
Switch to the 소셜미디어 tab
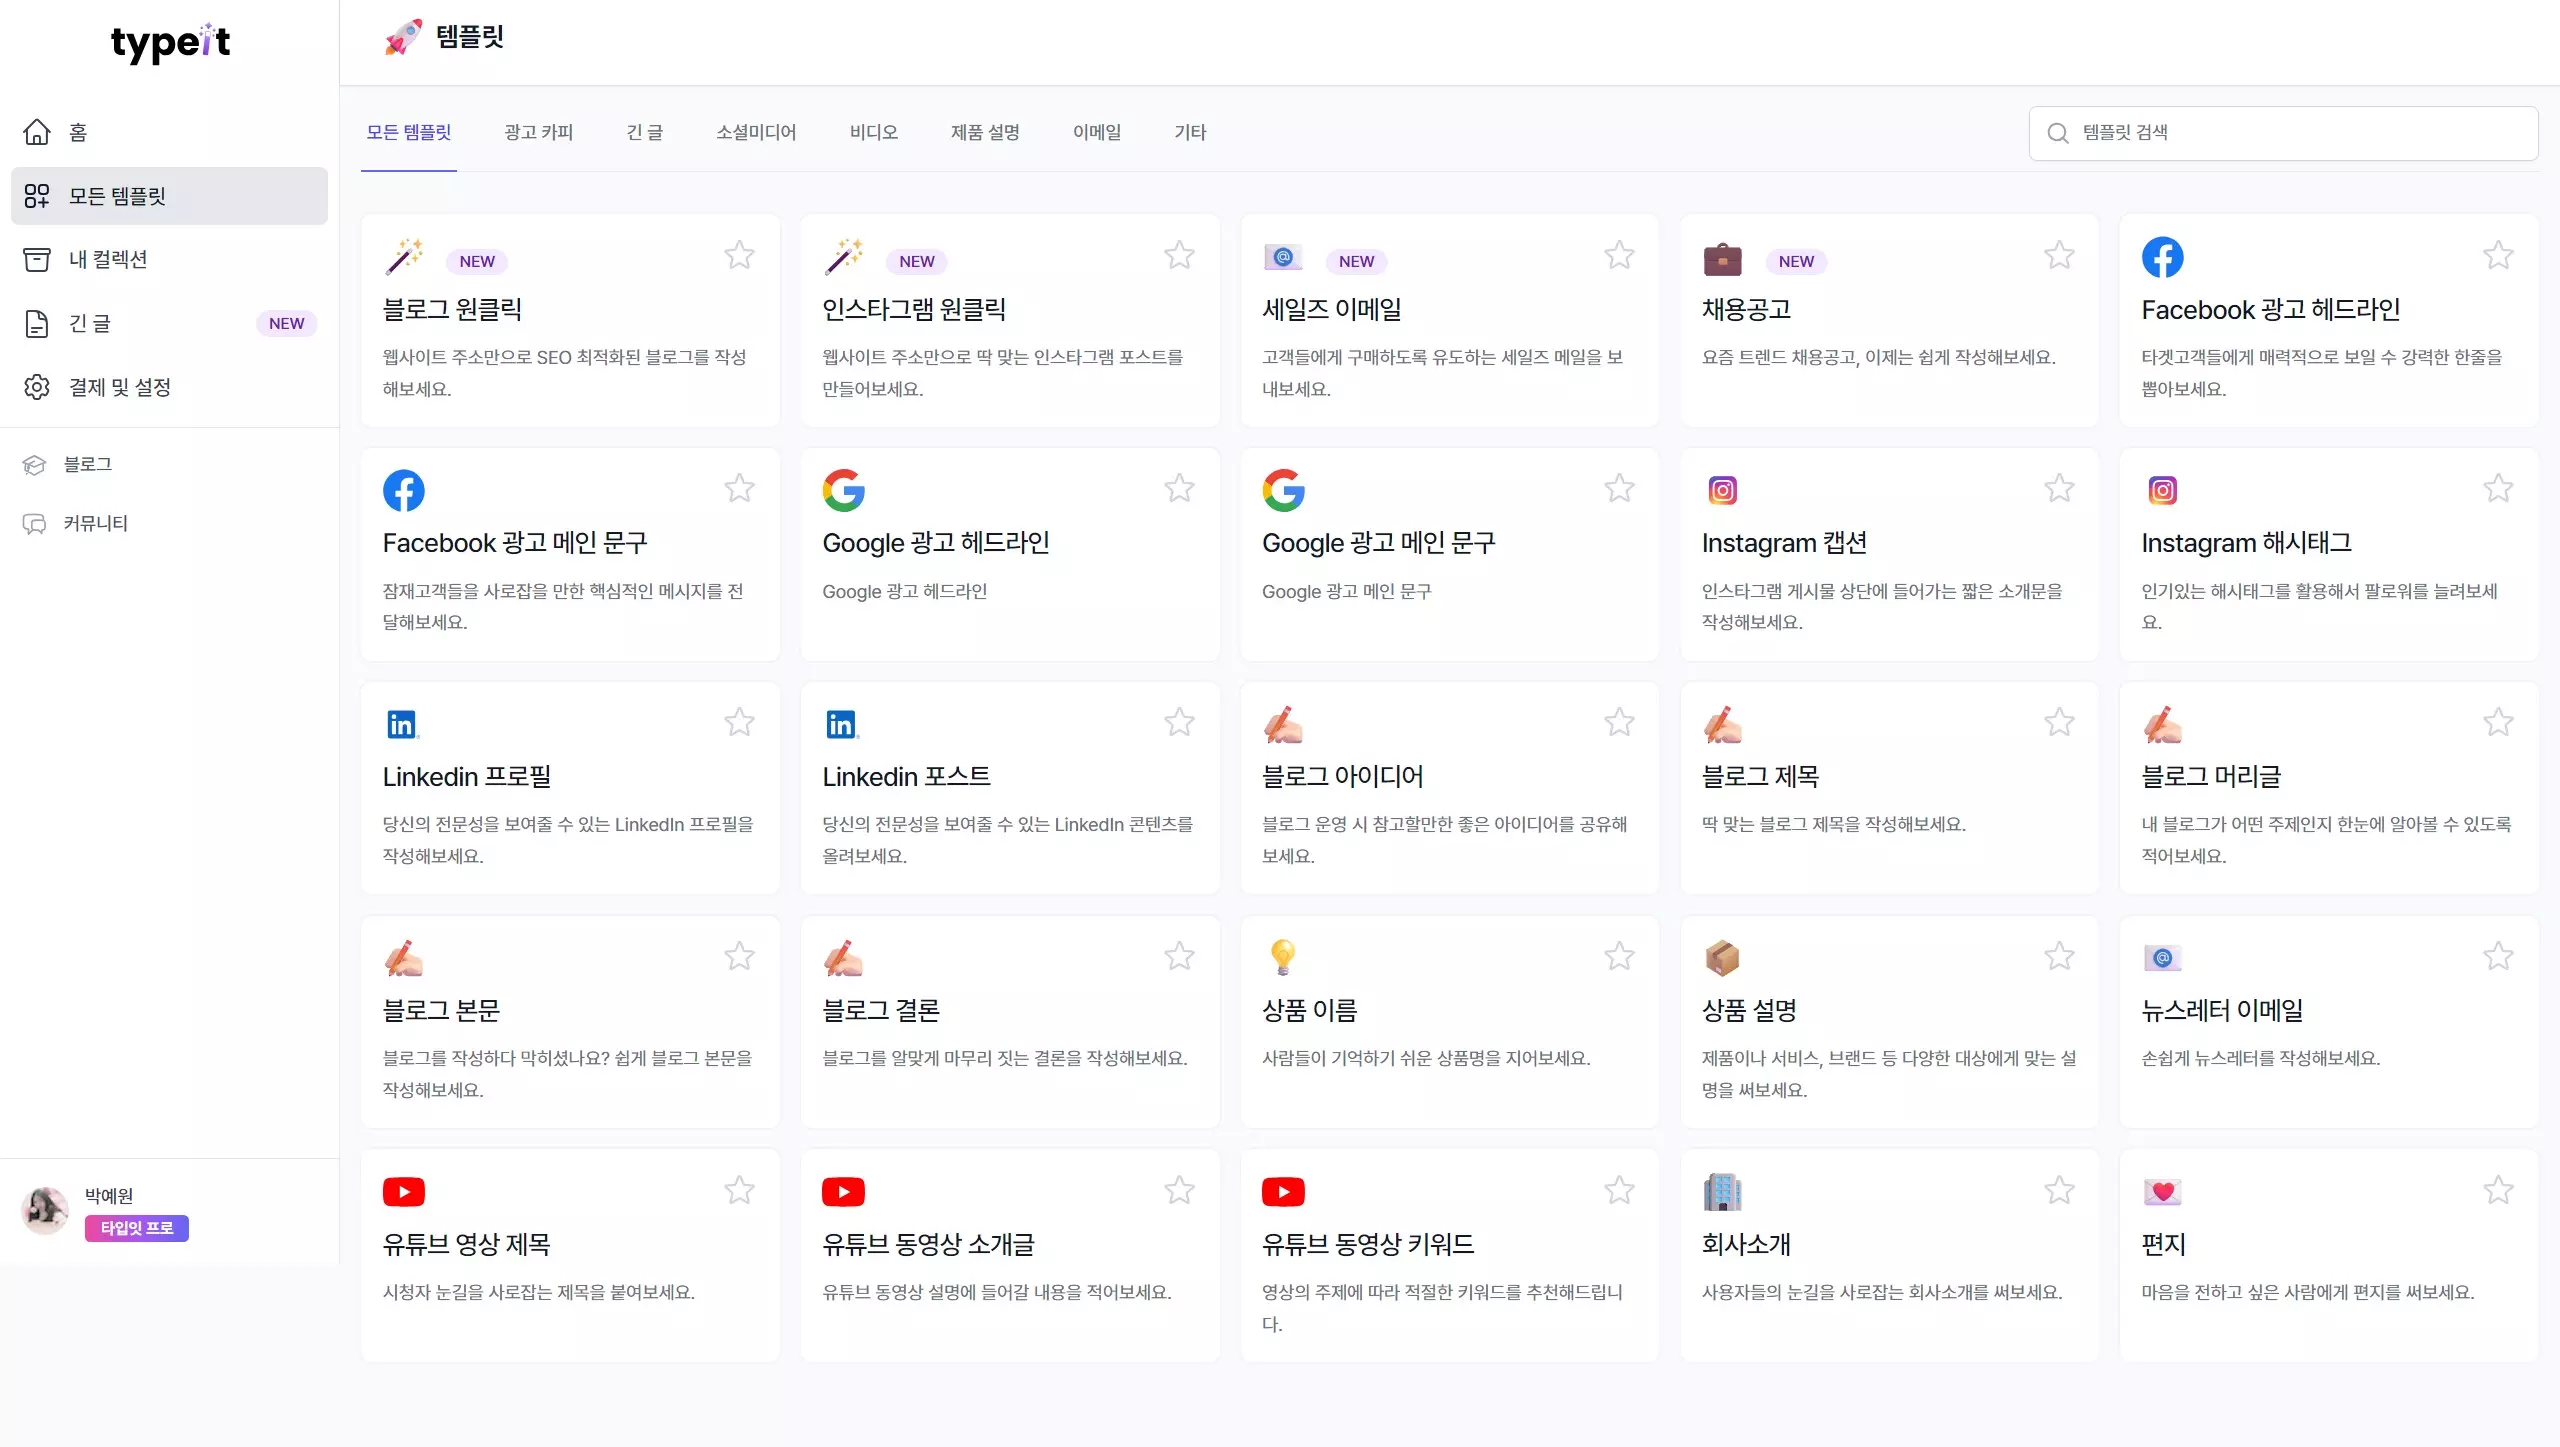click(756, 132)
